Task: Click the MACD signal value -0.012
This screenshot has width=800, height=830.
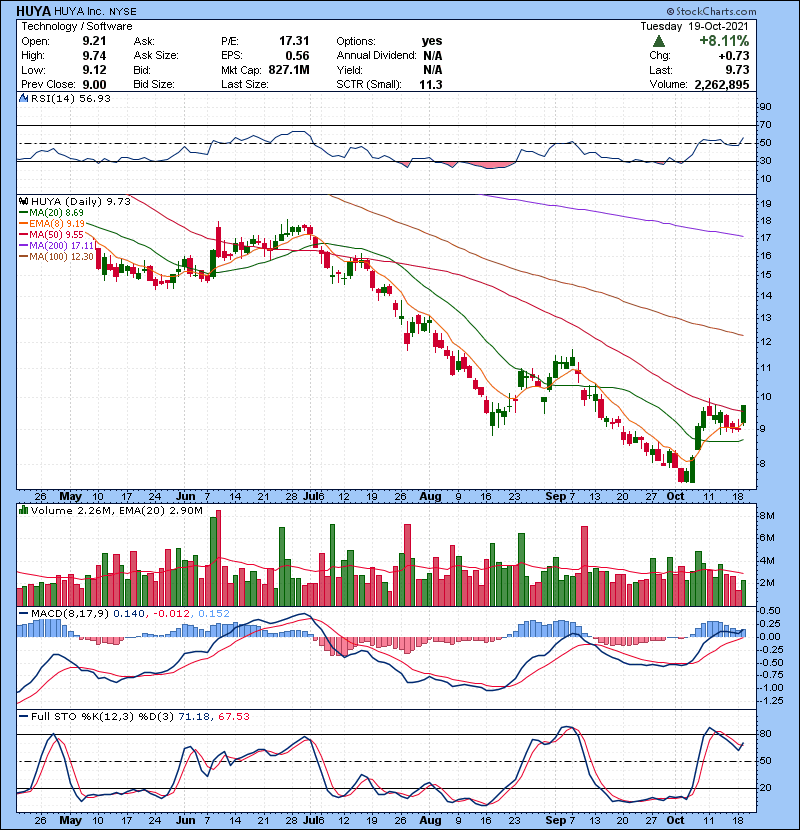Action: coord(172,614)
